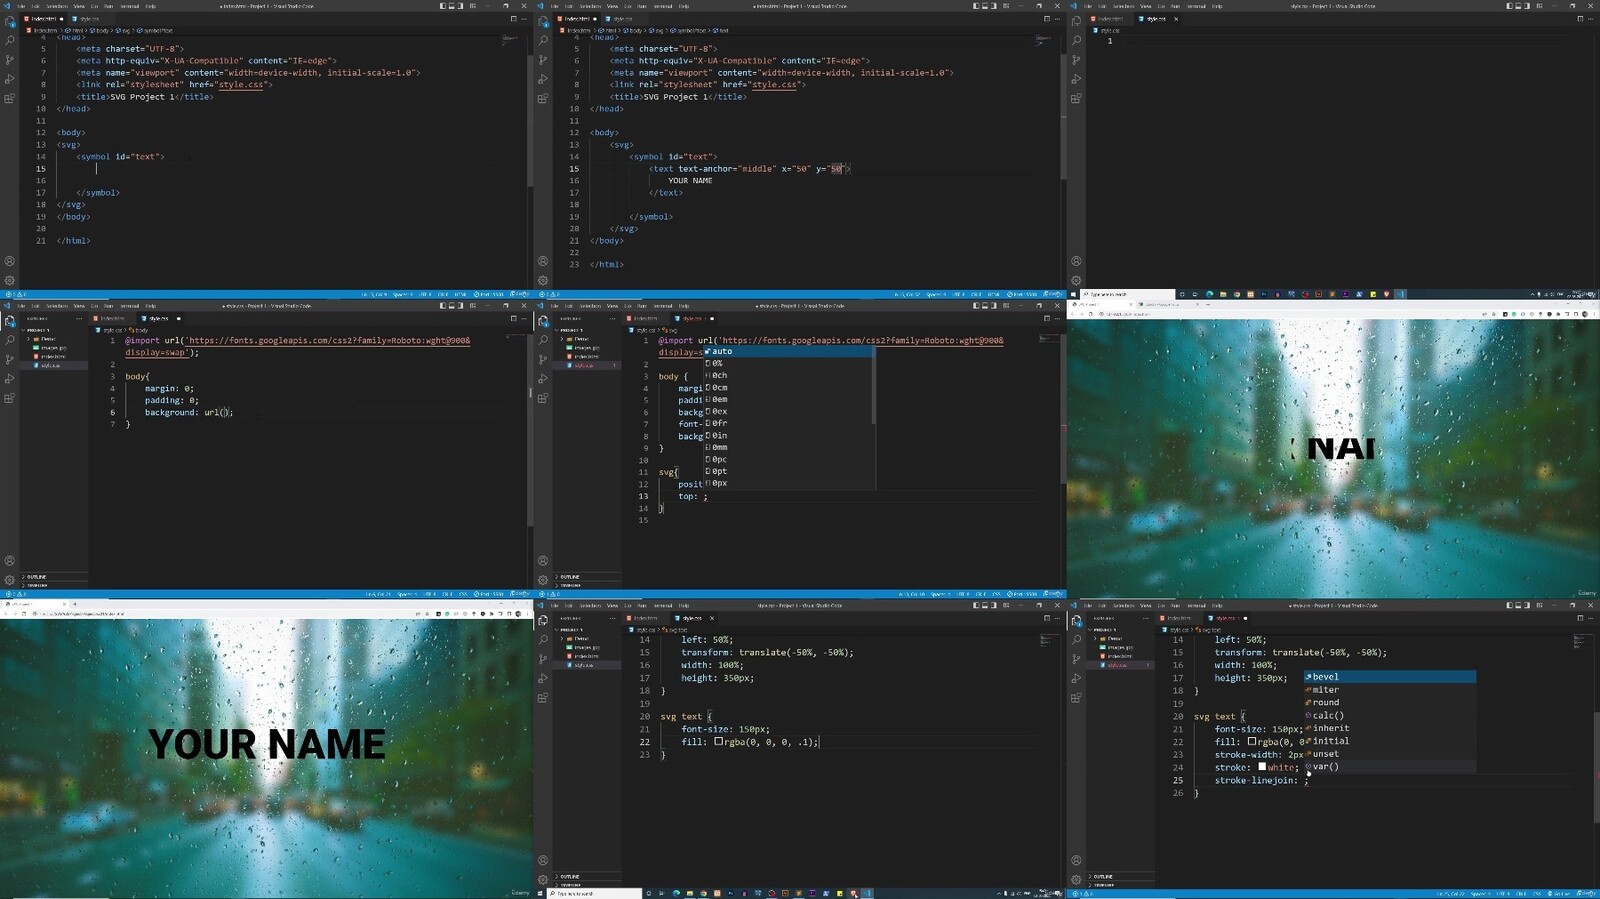Image resolution: width=1600 pixels, height=899 pixels.
Task: Collapse PROJECT 1 root beside the 'auto' suggestions editor
Action: [572, 330]
